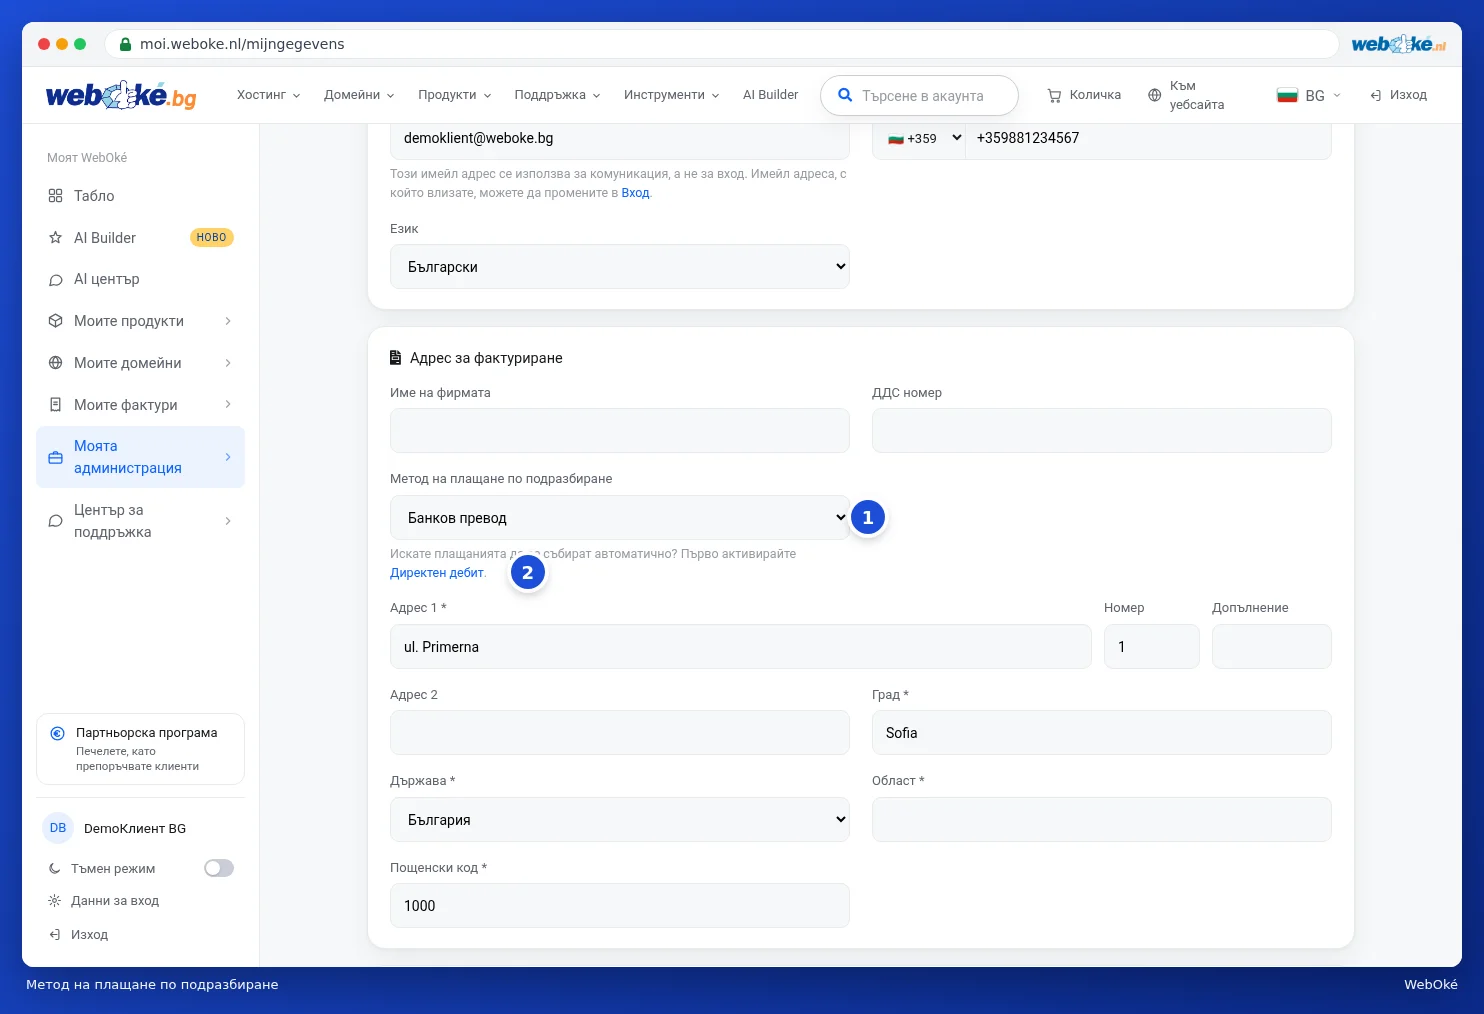
Task: Click the Директен дебит link
Action: pos(437,573)
